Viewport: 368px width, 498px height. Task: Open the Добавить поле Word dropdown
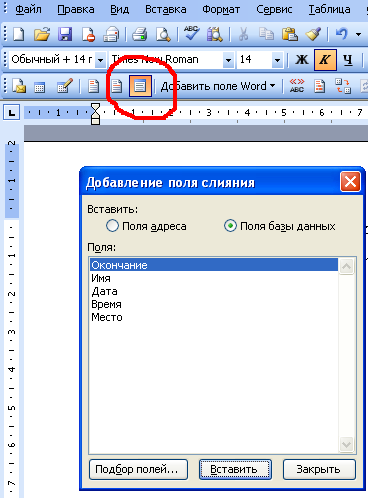[218, 86]
